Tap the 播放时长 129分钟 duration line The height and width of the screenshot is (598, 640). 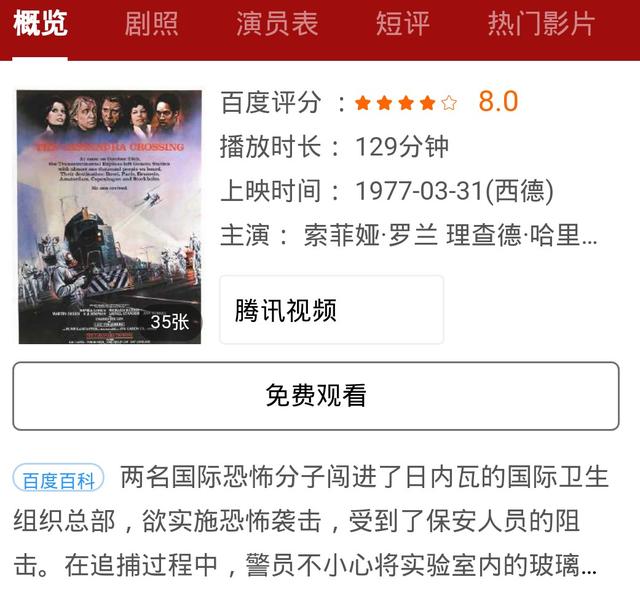pos(334,146)
